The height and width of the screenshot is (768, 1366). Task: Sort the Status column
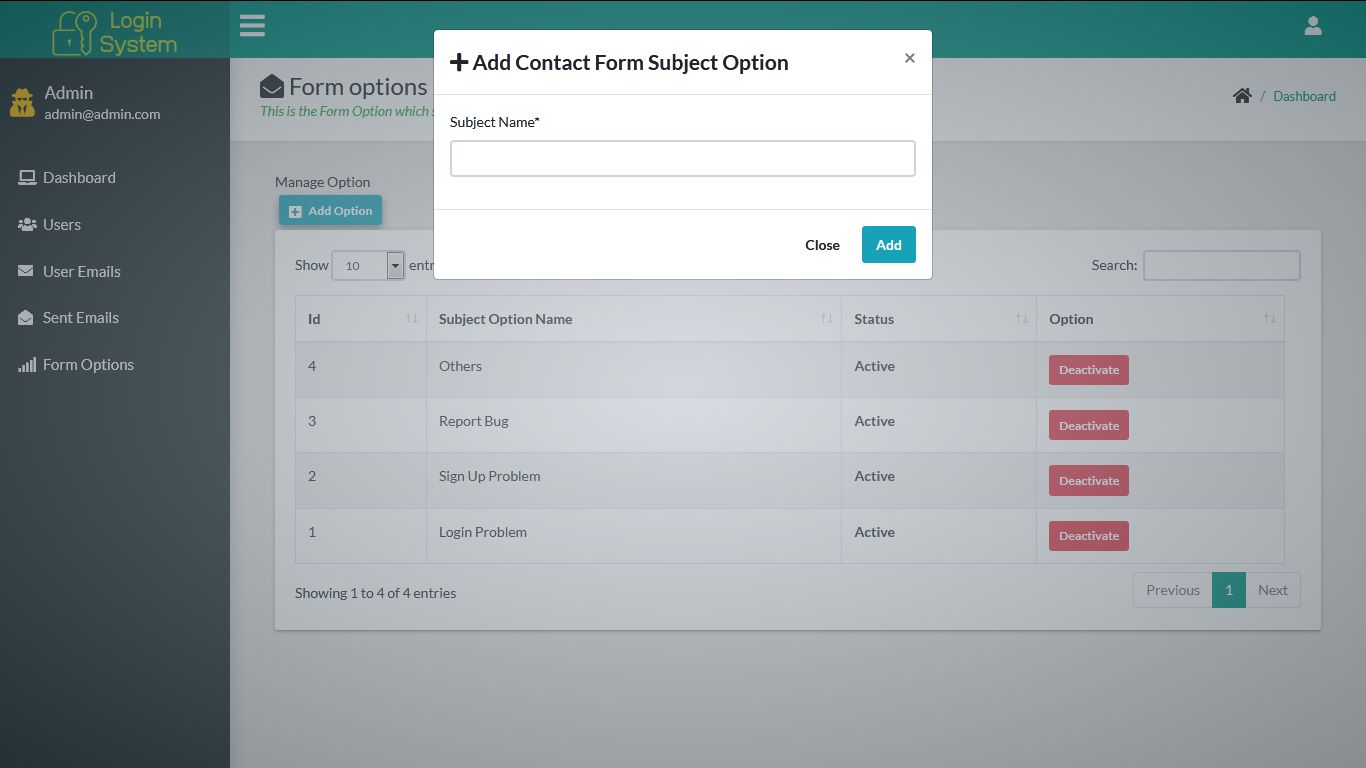(938, 318)
